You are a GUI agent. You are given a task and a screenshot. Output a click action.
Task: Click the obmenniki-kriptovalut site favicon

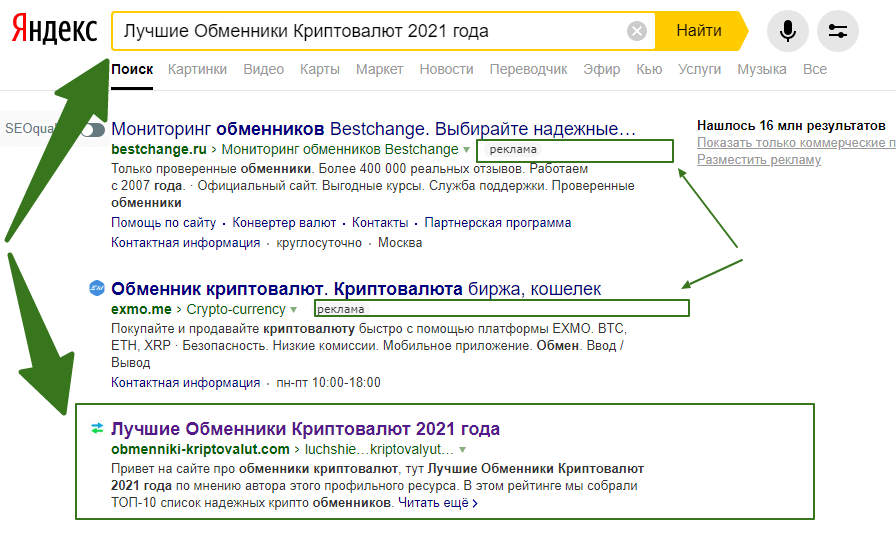pos(97,429)
